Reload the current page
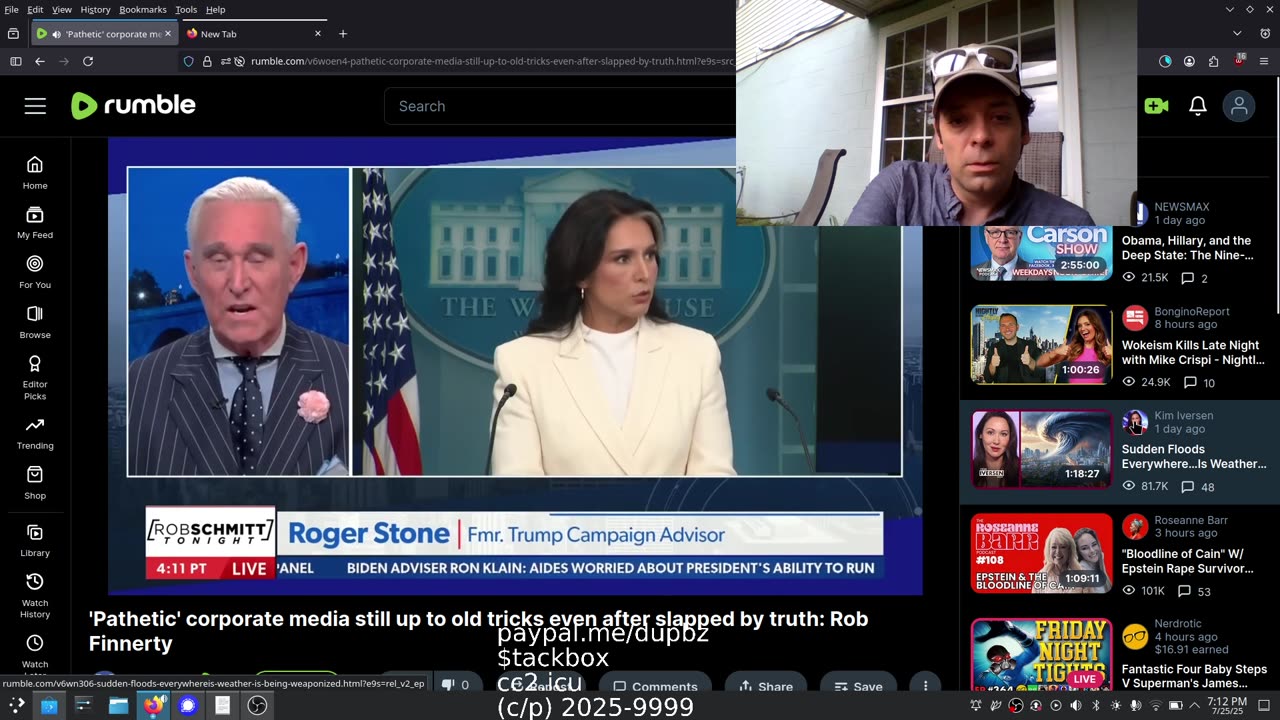The width and height of the screenshot is (1280, 720). 88,61
